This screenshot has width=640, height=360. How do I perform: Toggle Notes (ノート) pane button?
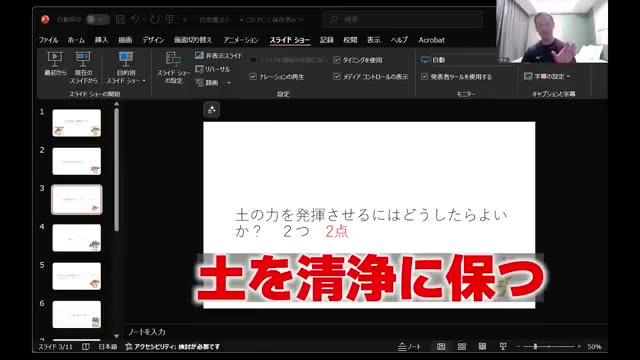[x=409, y=347]
